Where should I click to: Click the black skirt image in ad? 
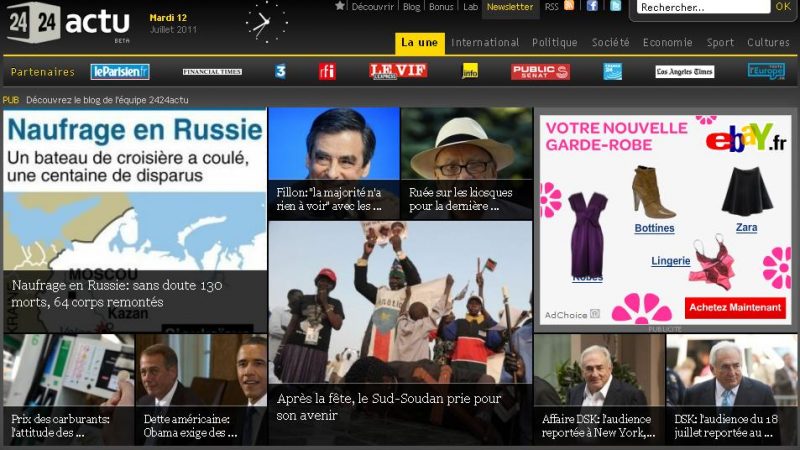(747, 191)
